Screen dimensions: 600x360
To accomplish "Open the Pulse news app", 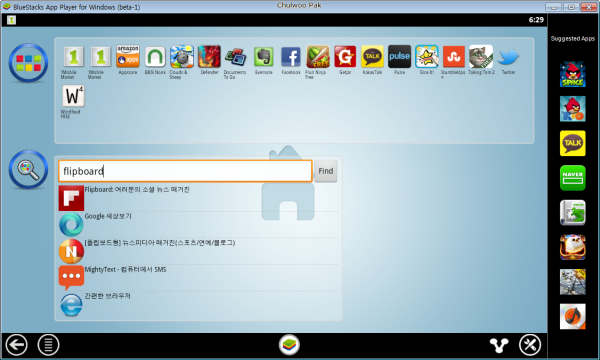I will click(x=399, y=57).
